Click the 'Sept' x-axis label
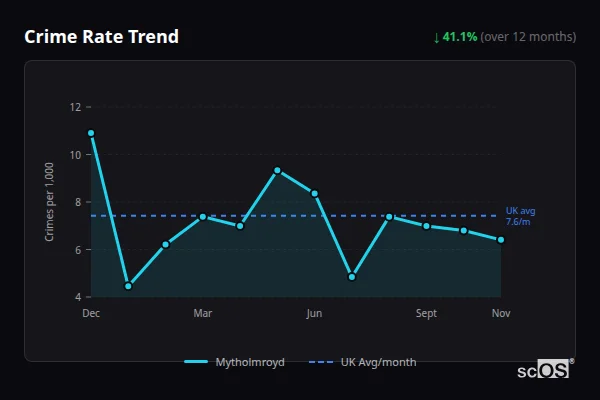 click(426, 313)
